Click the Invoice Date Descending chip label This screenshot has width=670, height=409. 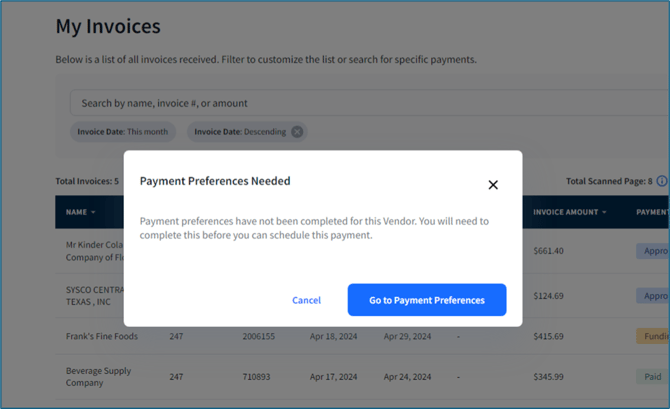[240, 132]
